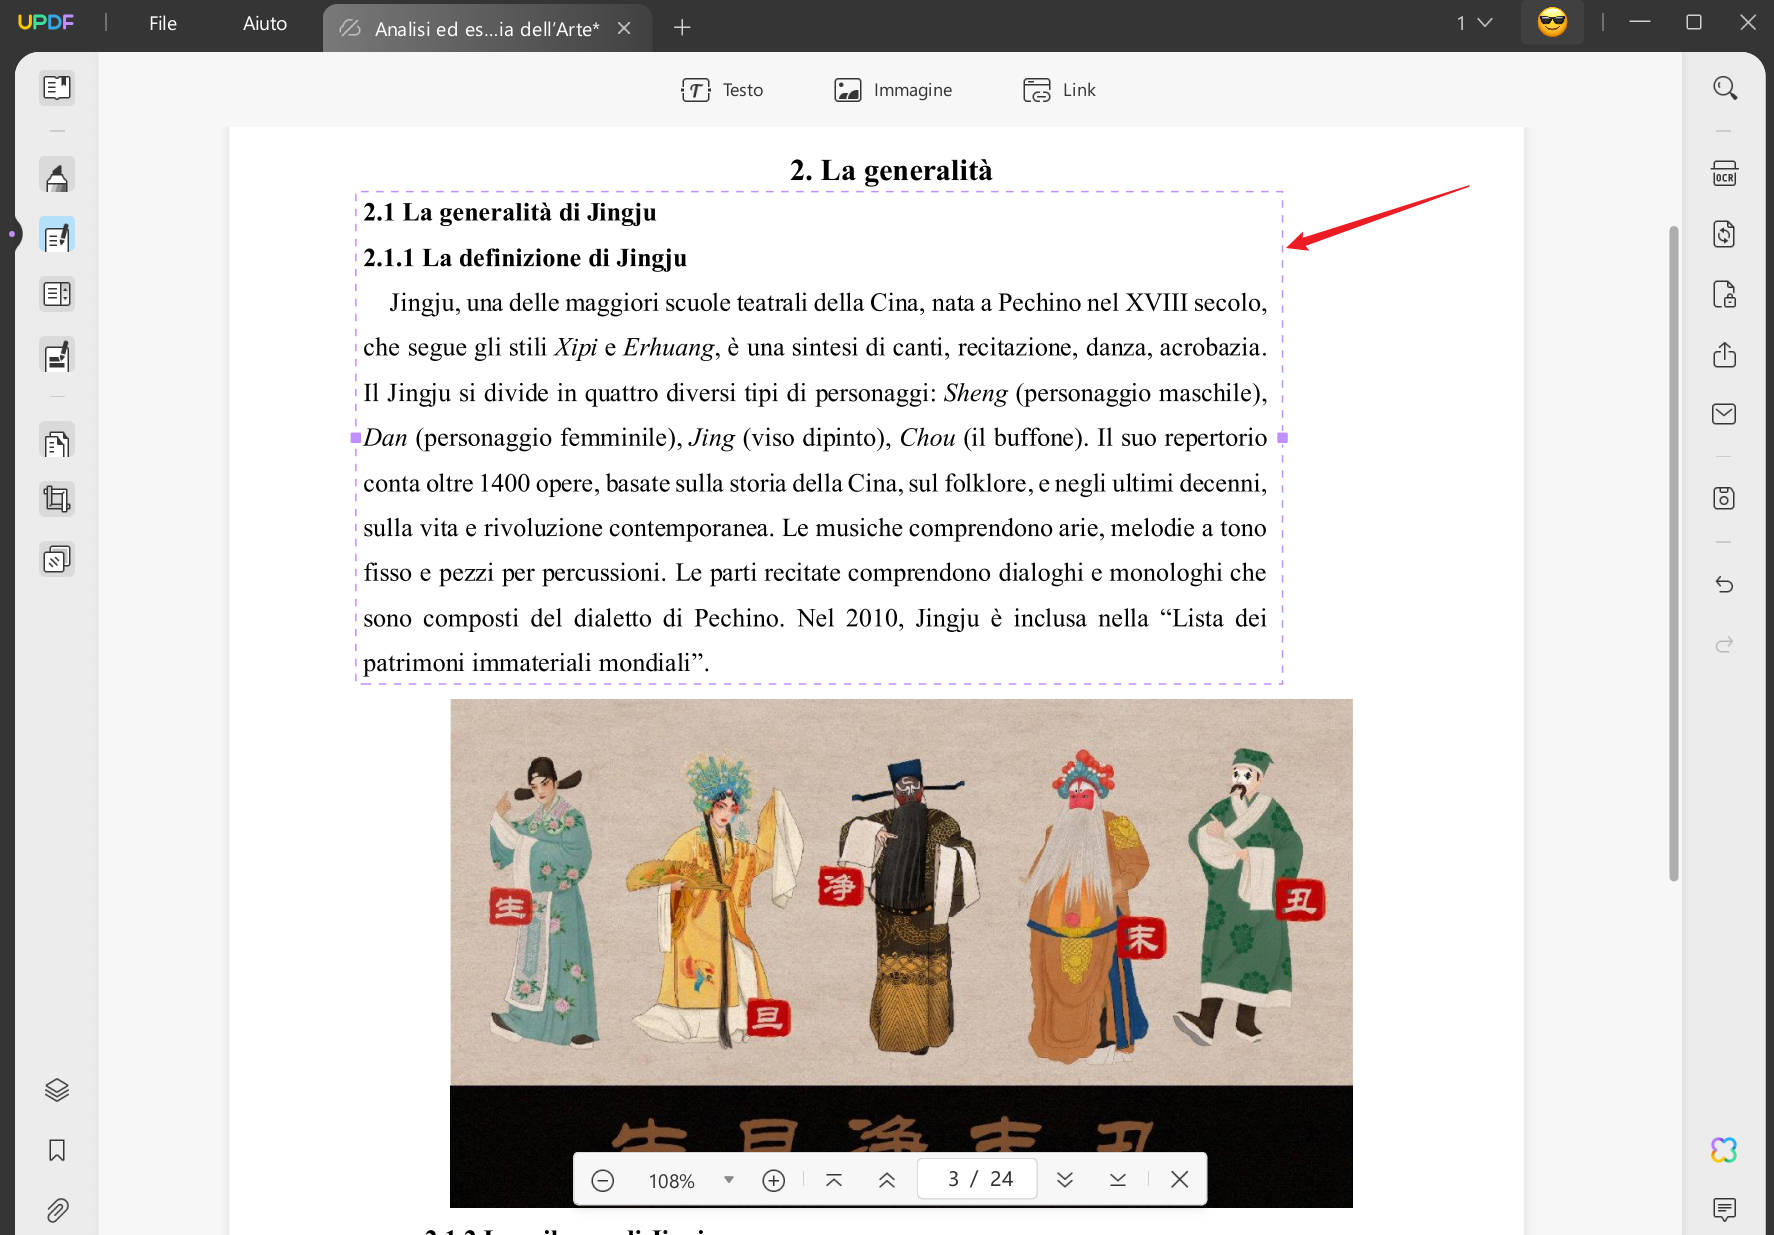Select the Analisi ed es...ia dell'Arte tab

pos(487,28)
